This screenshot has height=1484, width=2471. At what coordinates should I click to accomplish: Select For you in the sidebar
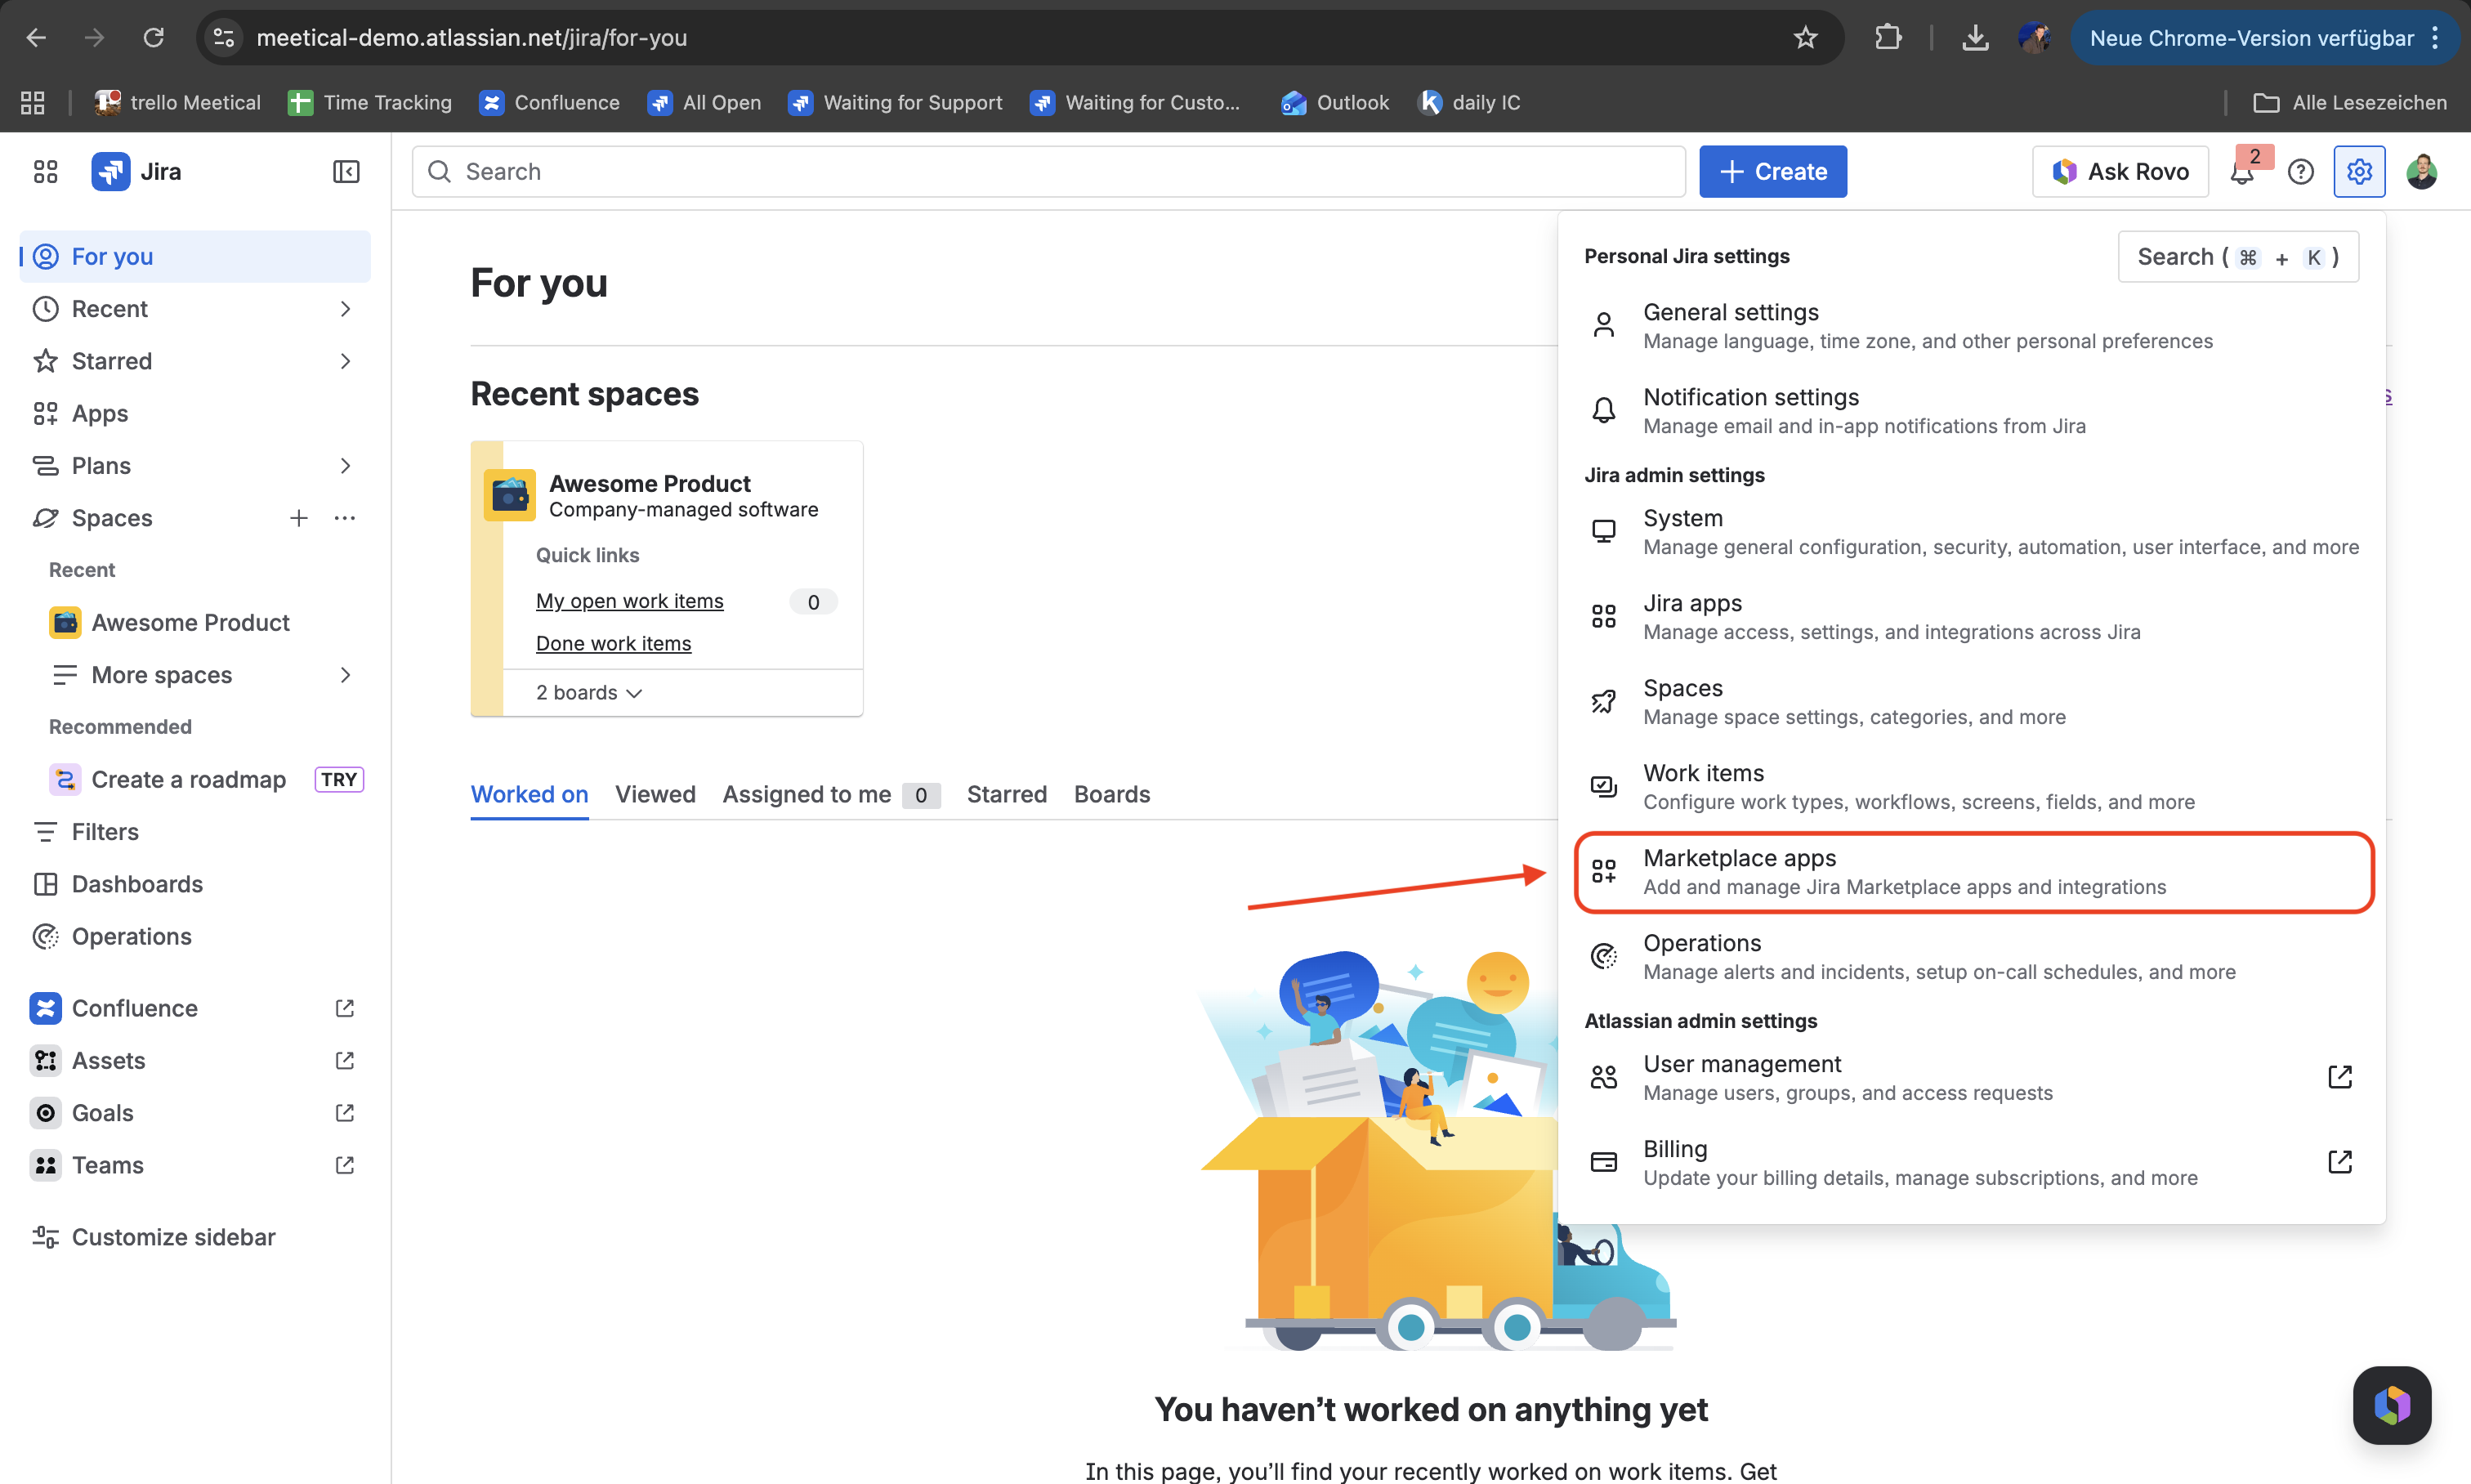click(x=194, y=257)
